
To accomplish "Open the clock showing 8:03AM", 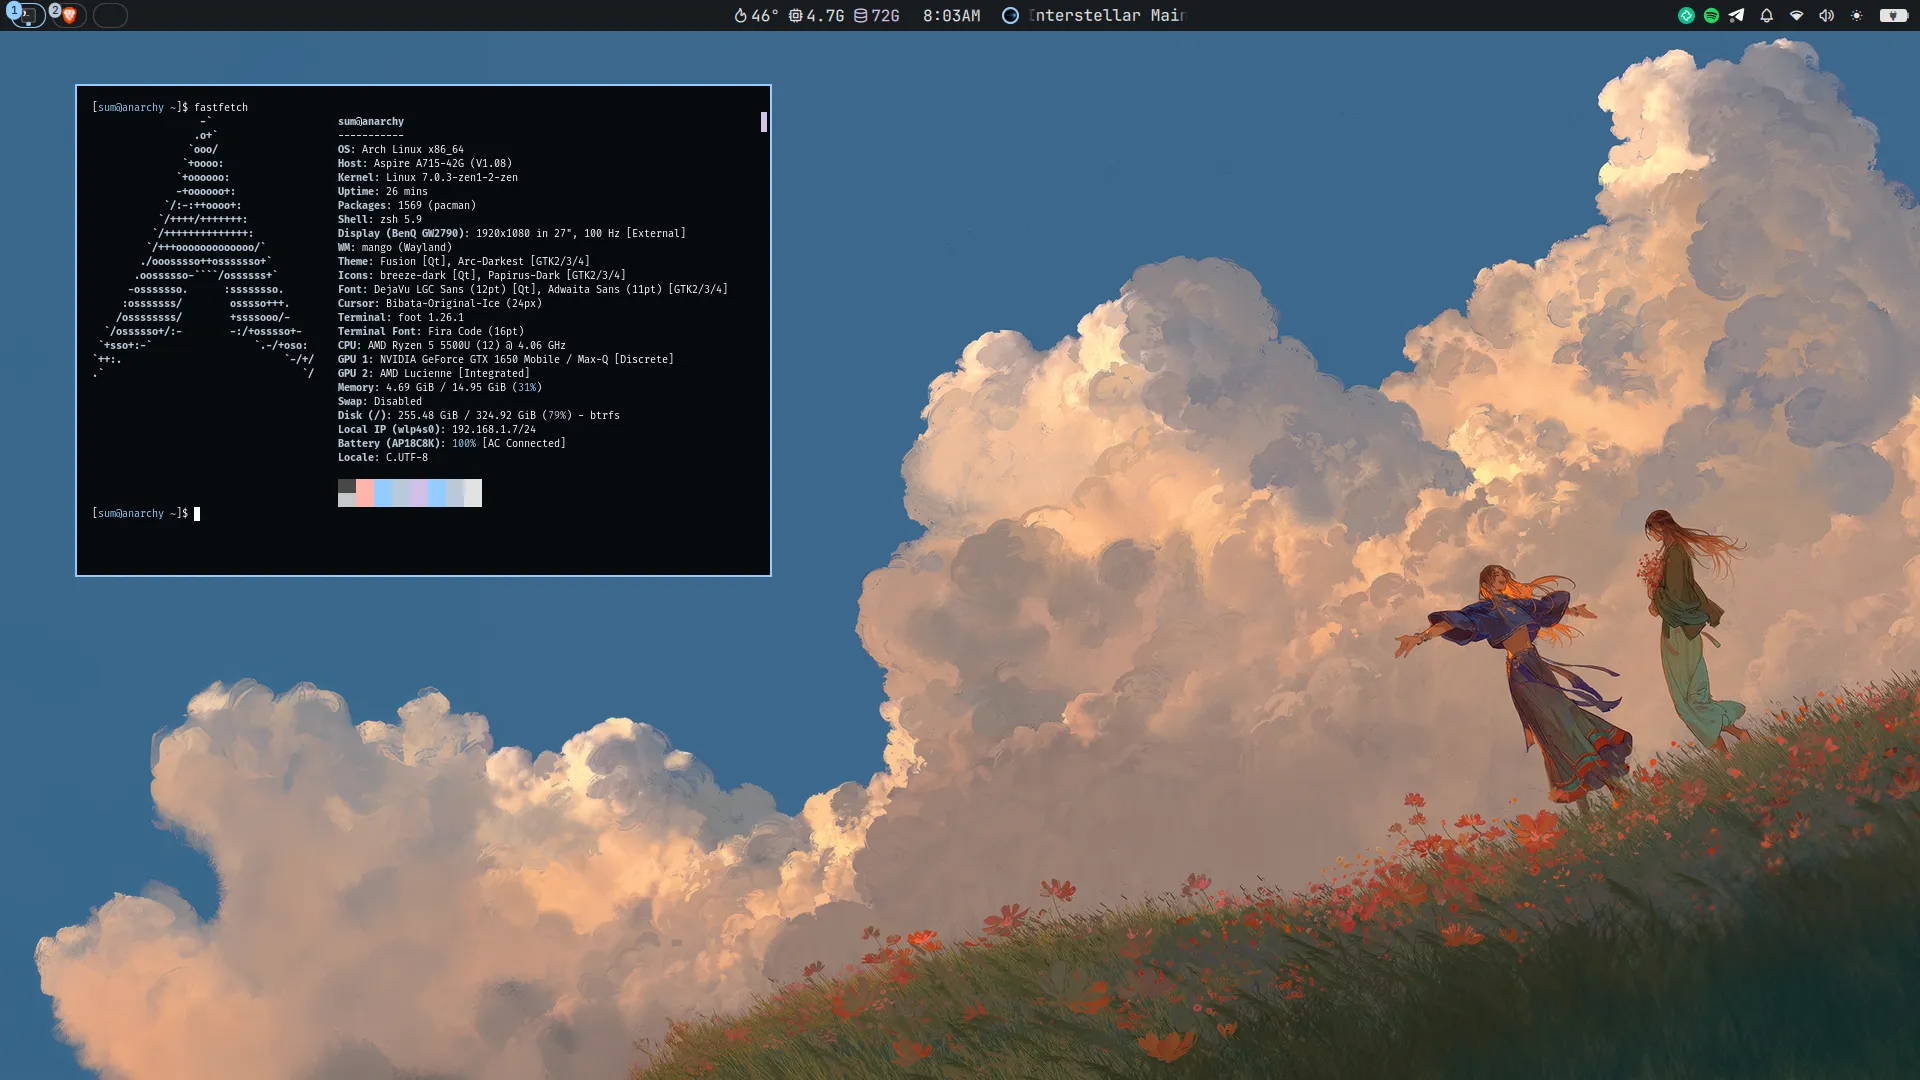I will coord(951,15).
